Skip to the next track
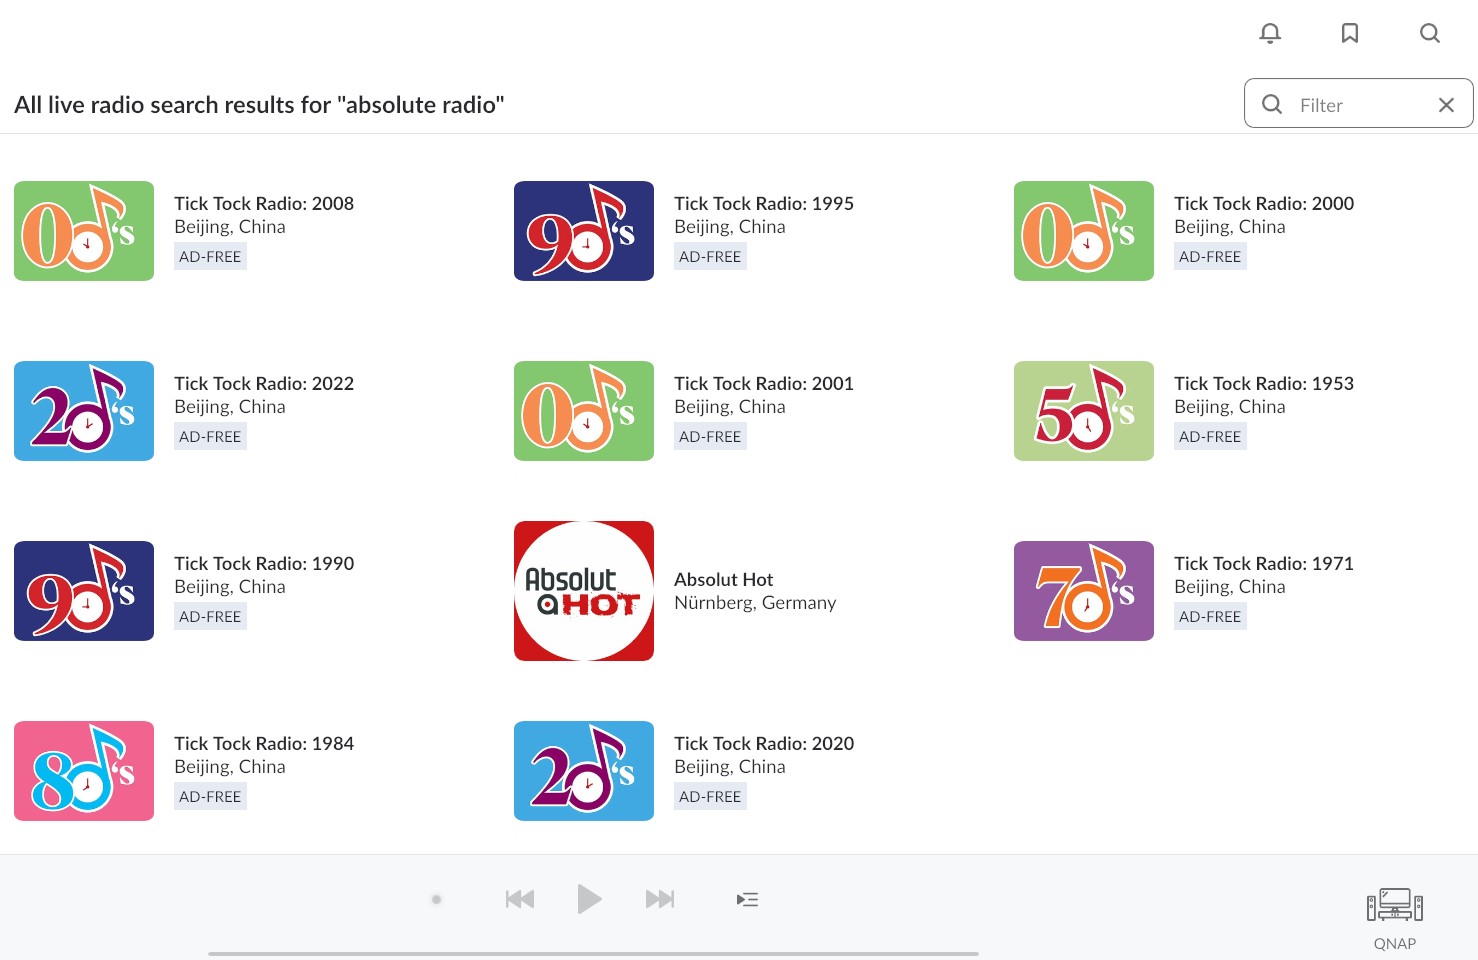The image size is (1478, 960). 660,899
